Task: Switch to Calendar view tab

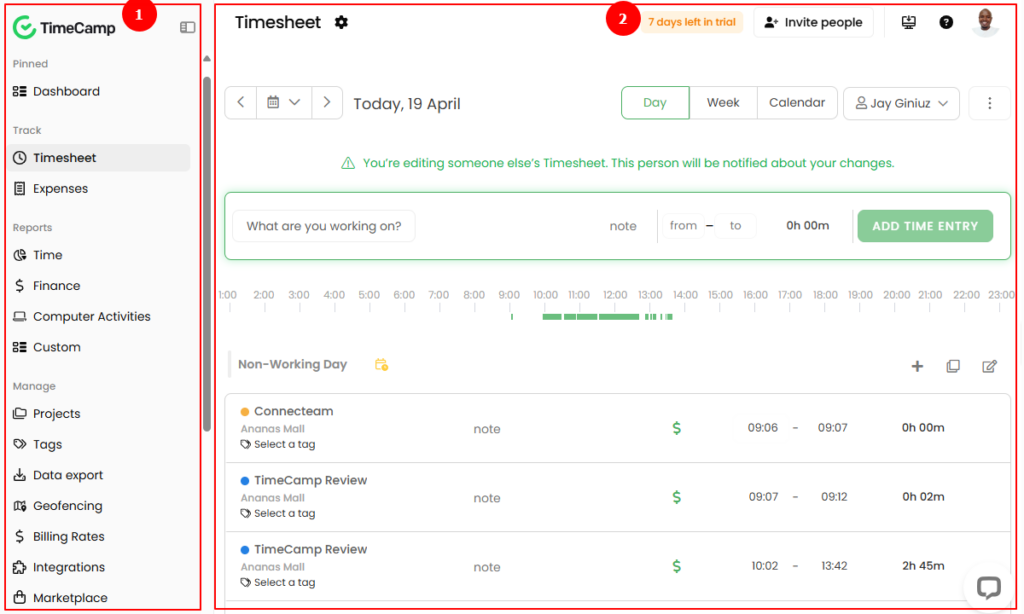Action: pyautogui.click(x=797, y=103)
